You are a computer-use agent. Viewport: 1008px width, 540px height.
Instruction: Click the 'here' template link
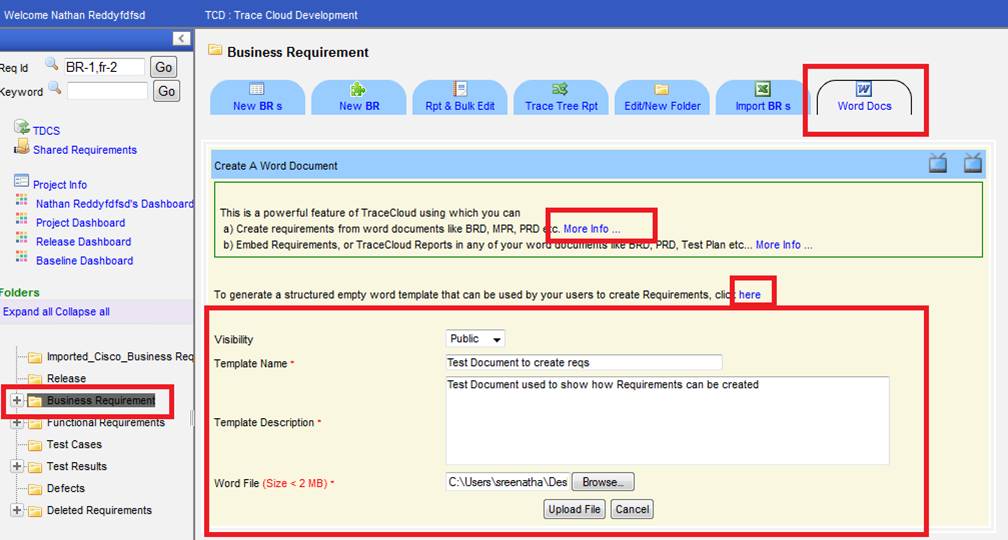click(749, 295)
